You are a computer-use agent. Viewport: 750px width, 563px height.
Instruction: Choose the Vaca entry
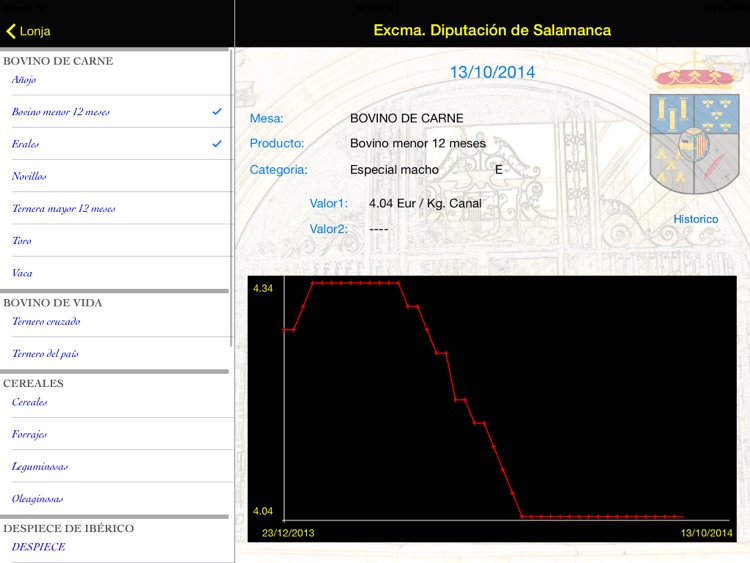tap(117, 273)
